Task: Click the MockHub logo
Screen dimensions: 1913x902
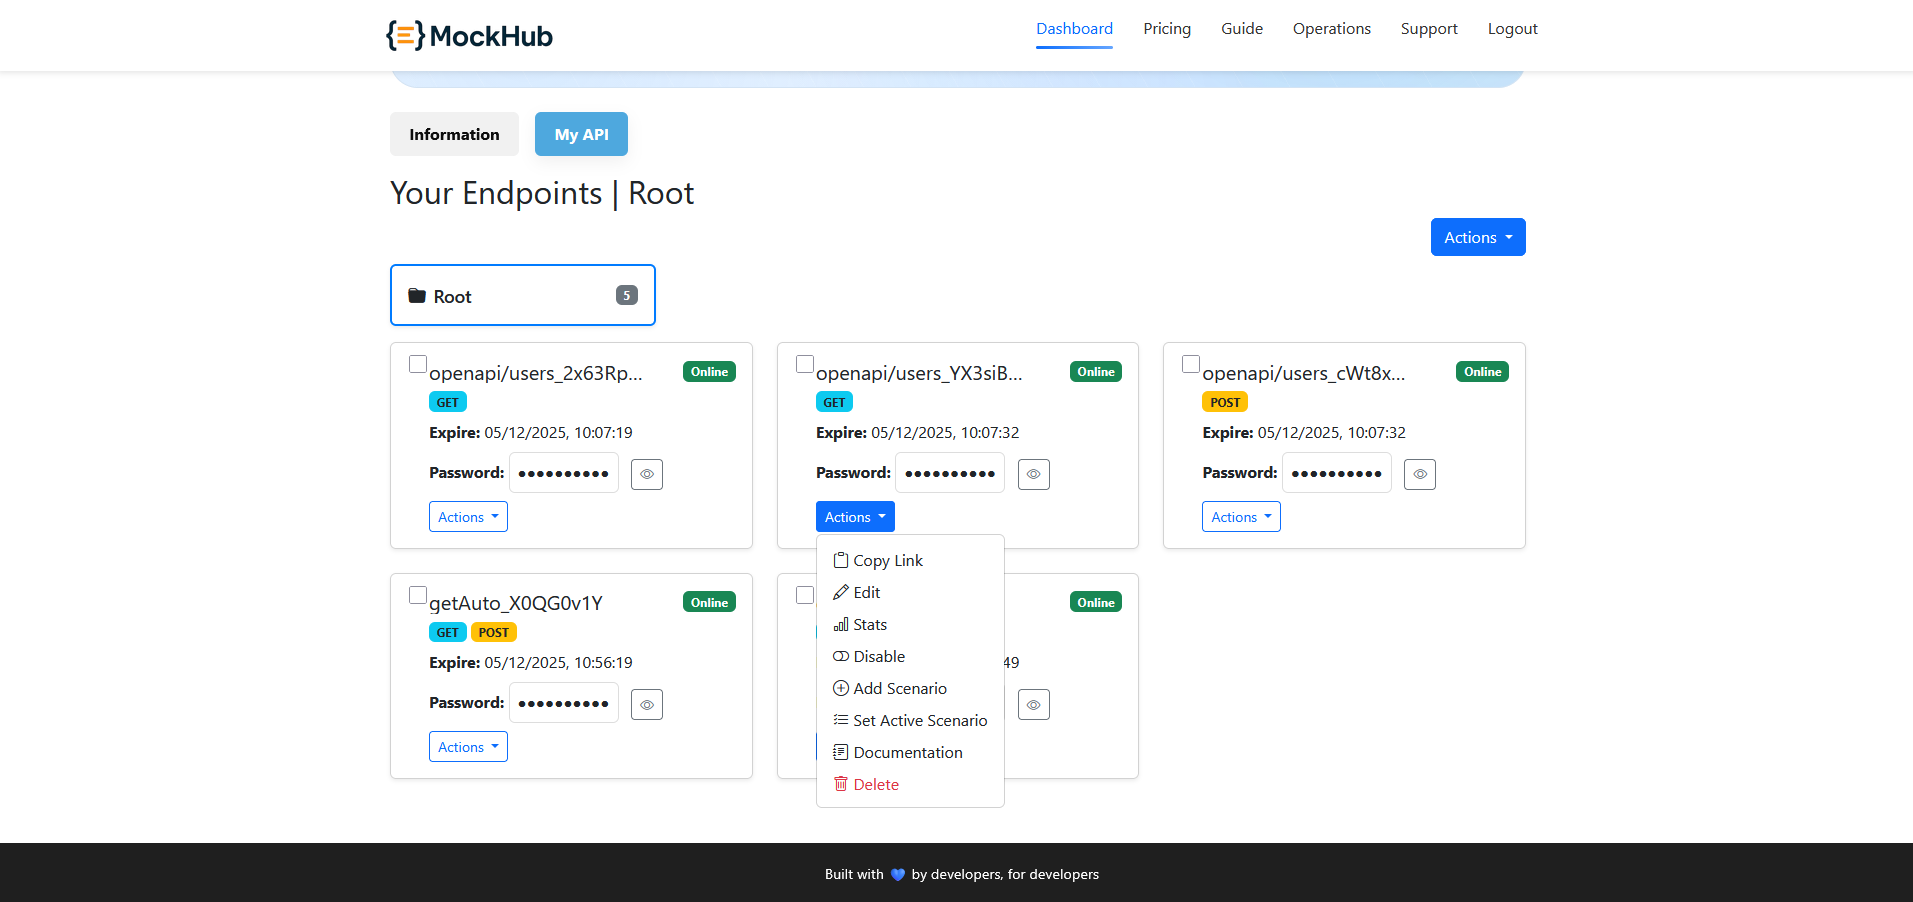Action: point(468,35)
